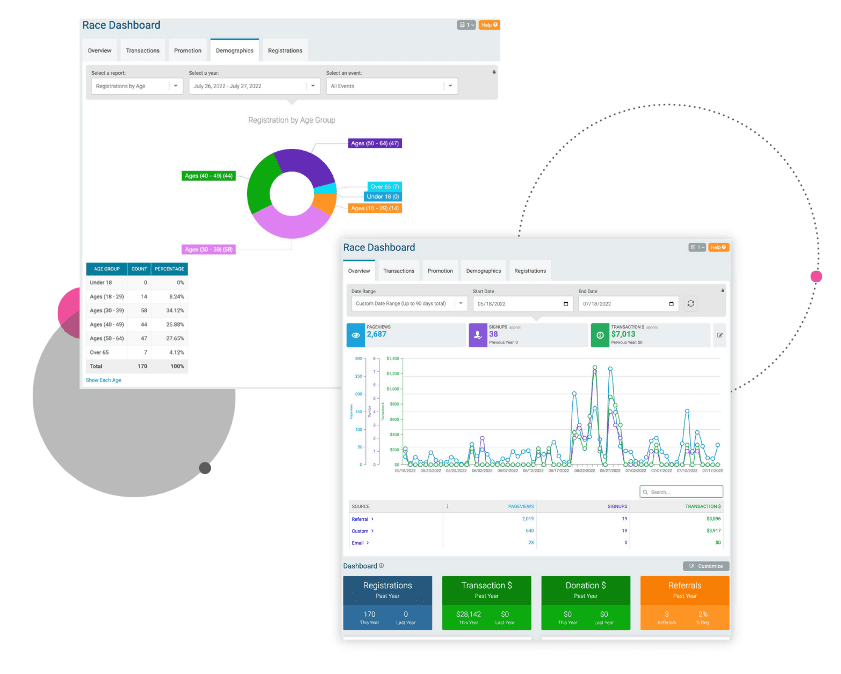Click the green Transaction $ dollar icon
The image size is (841, 674).
[x=600, y=335]
